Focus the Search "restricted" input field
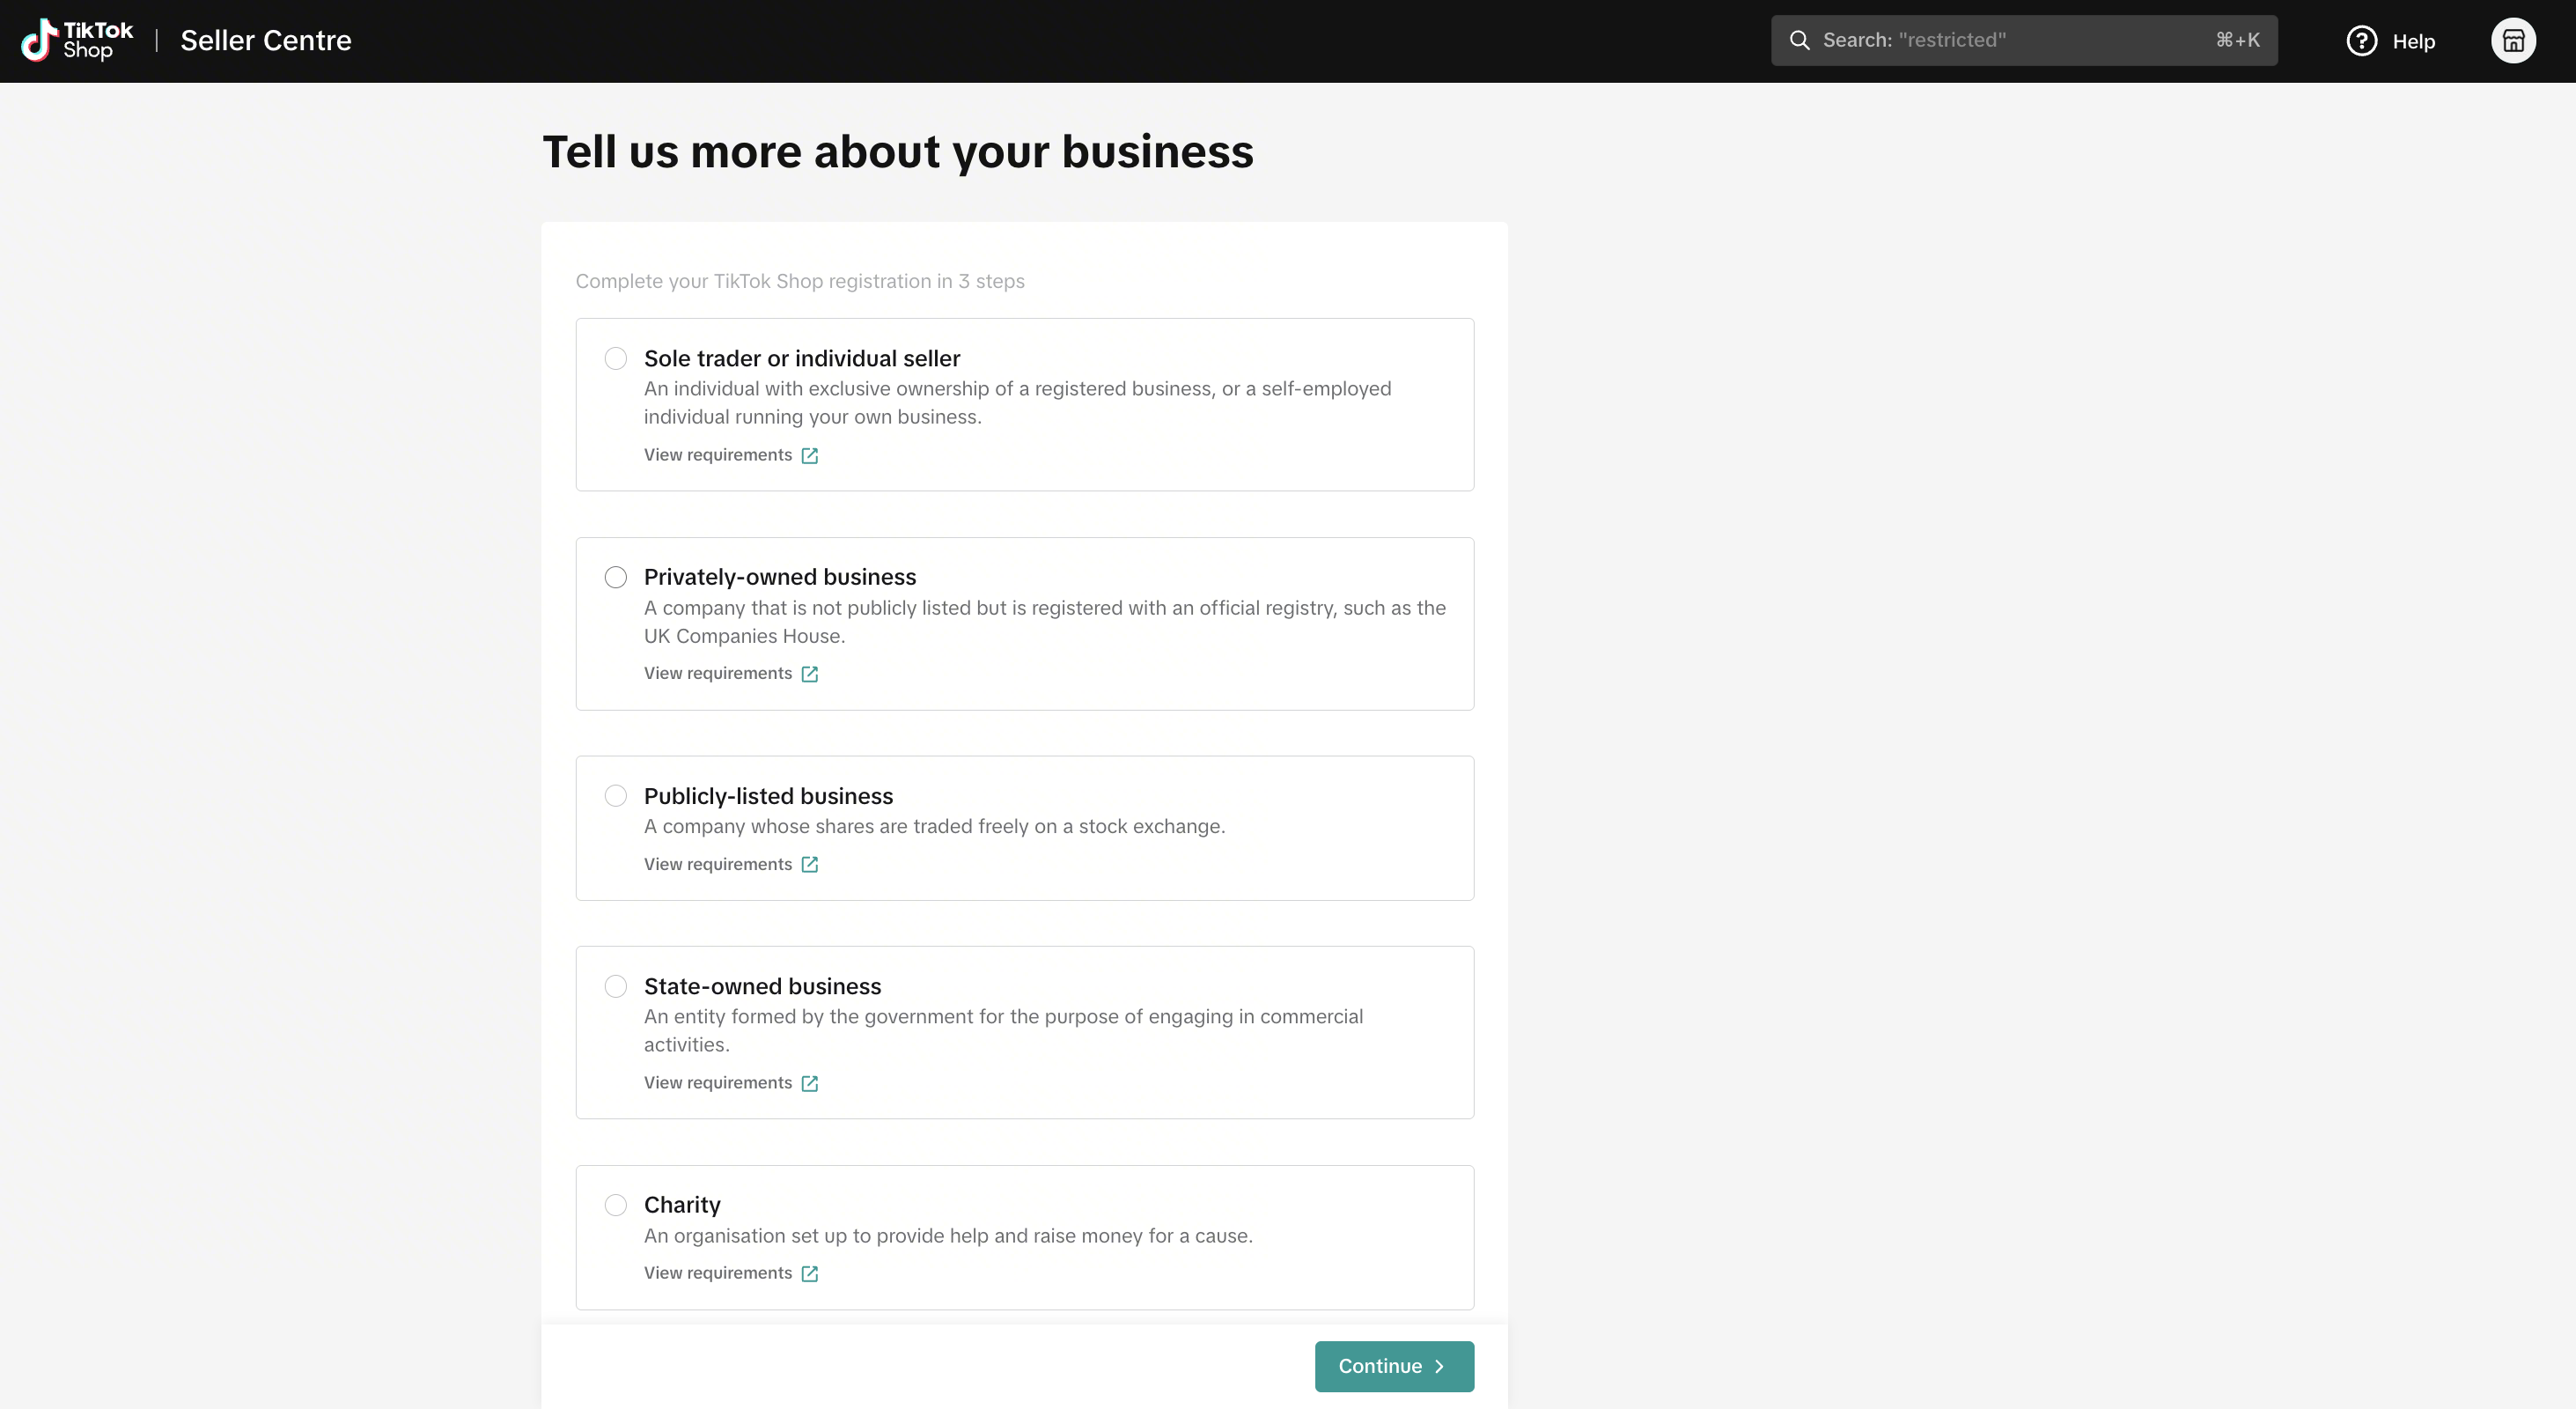Image resolution: width=2576 pixels, height=1409 pixels. [2024, 40]
